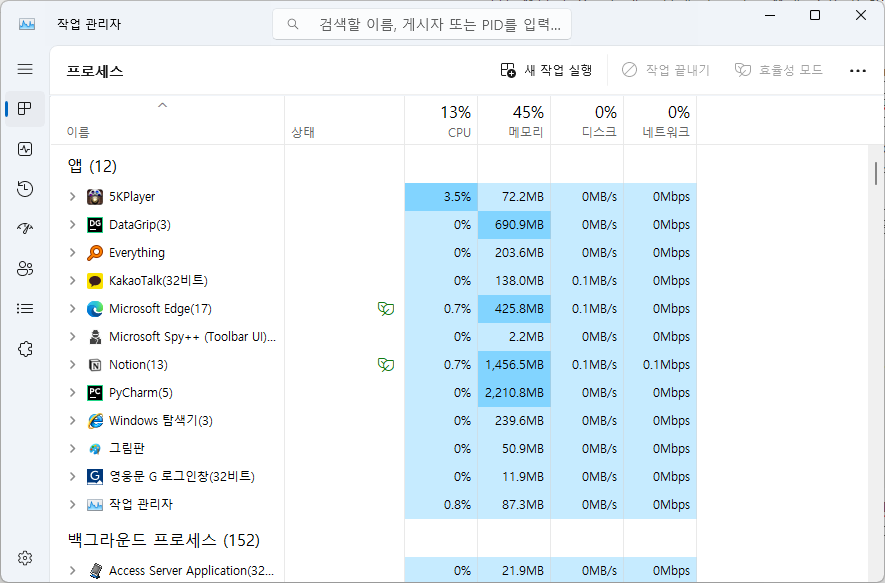Open the Details list sidebar icon
The width and height of the screenshot is (885, 583).
point(25,309)
